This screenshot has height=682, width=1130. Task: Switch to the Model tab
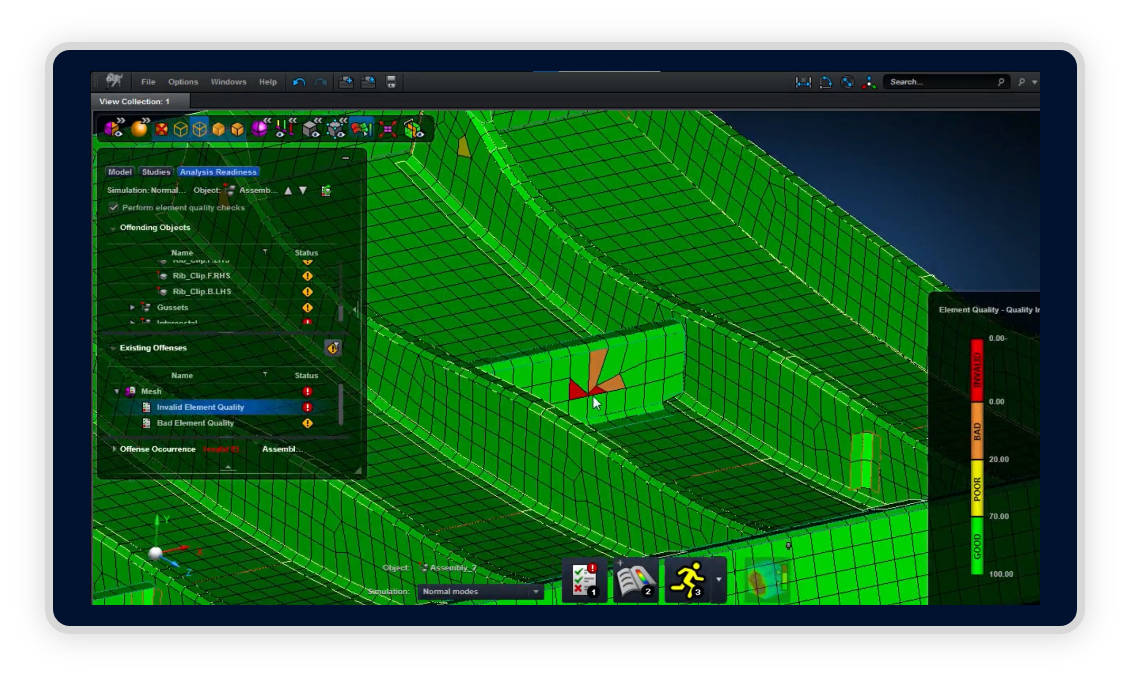click(x=120, y=172)
